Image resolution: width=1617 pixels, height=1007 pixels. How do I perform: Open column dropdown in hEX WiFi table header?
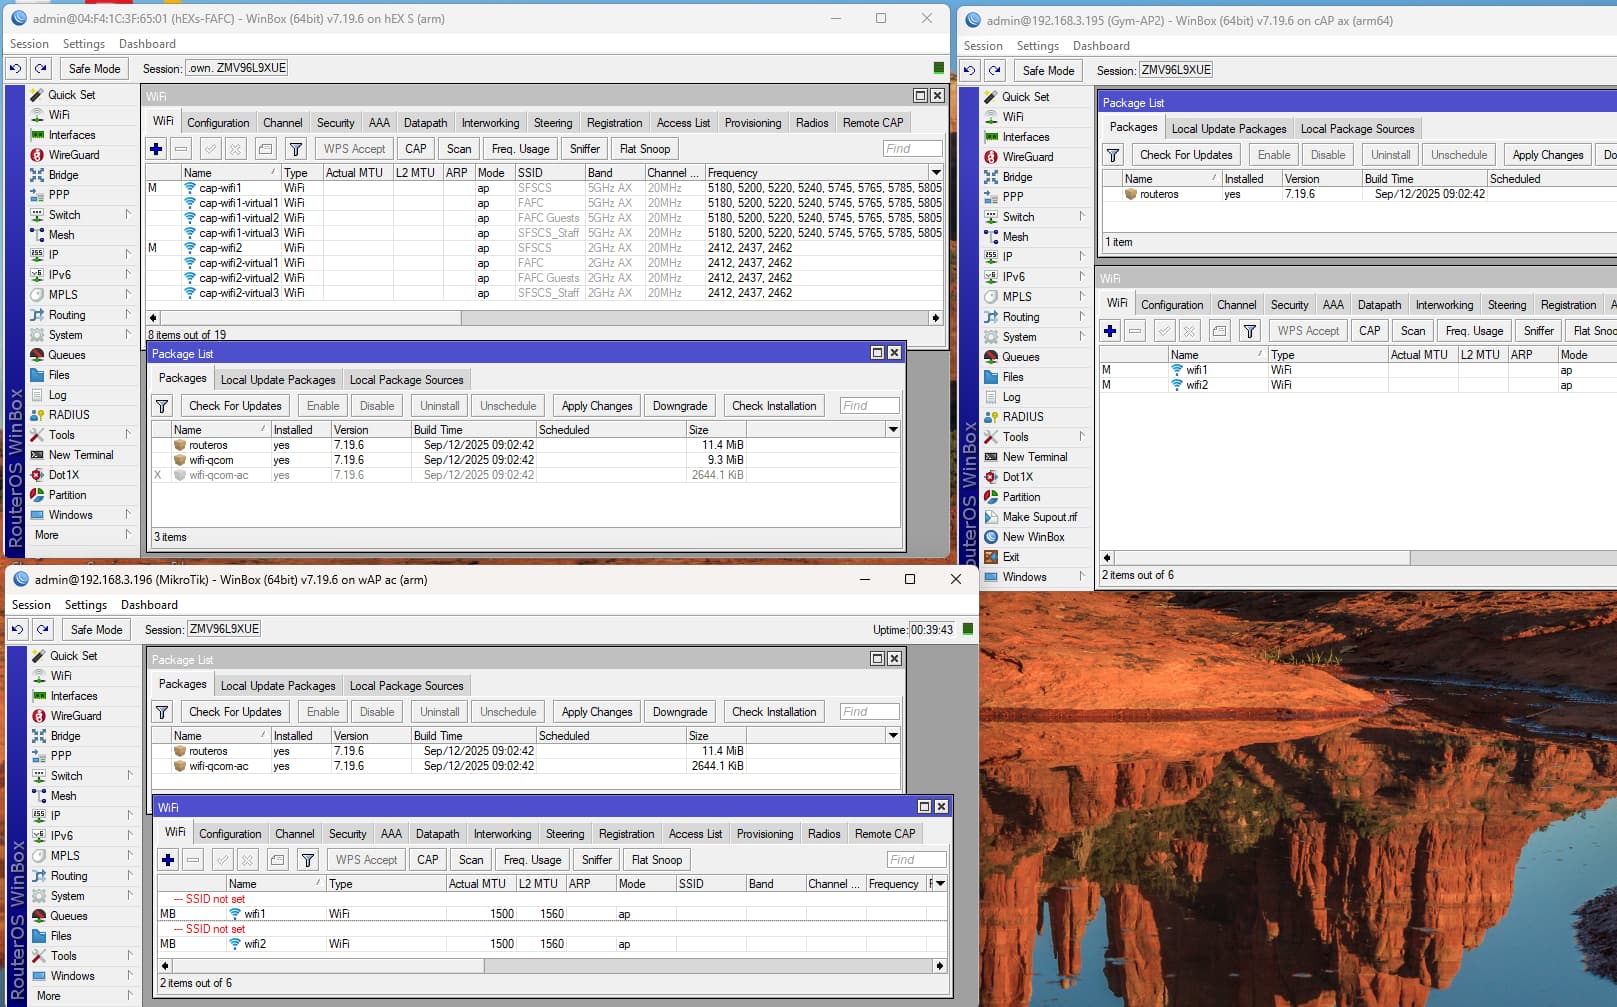(936, 173)
